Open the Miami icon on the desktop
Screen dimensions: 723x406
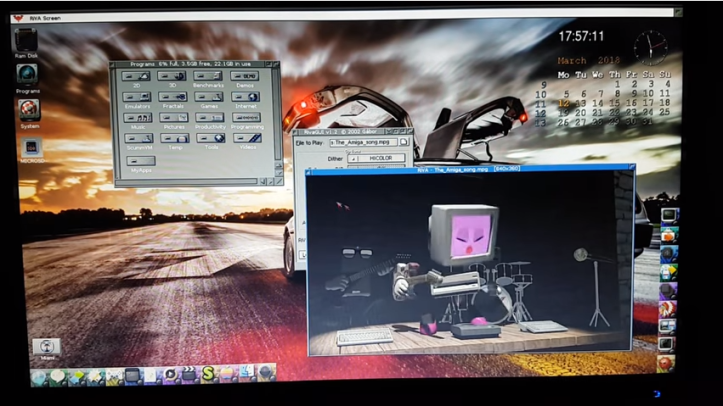(46, 347)
